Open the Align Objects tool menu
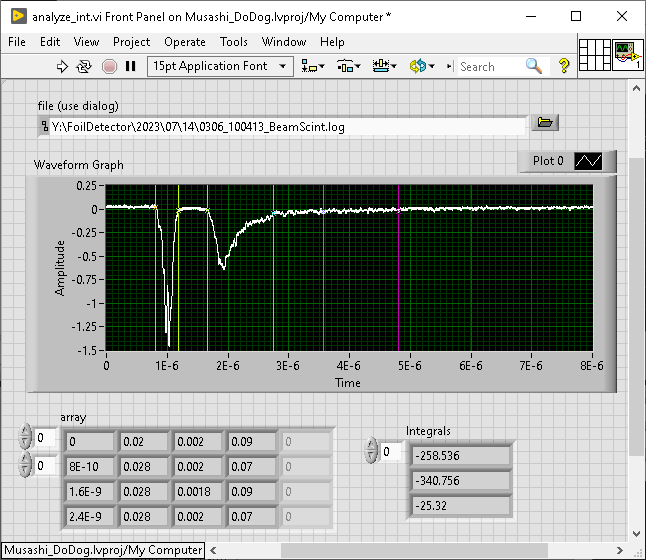Screen dimensions: 646x560 pos(314,66)
